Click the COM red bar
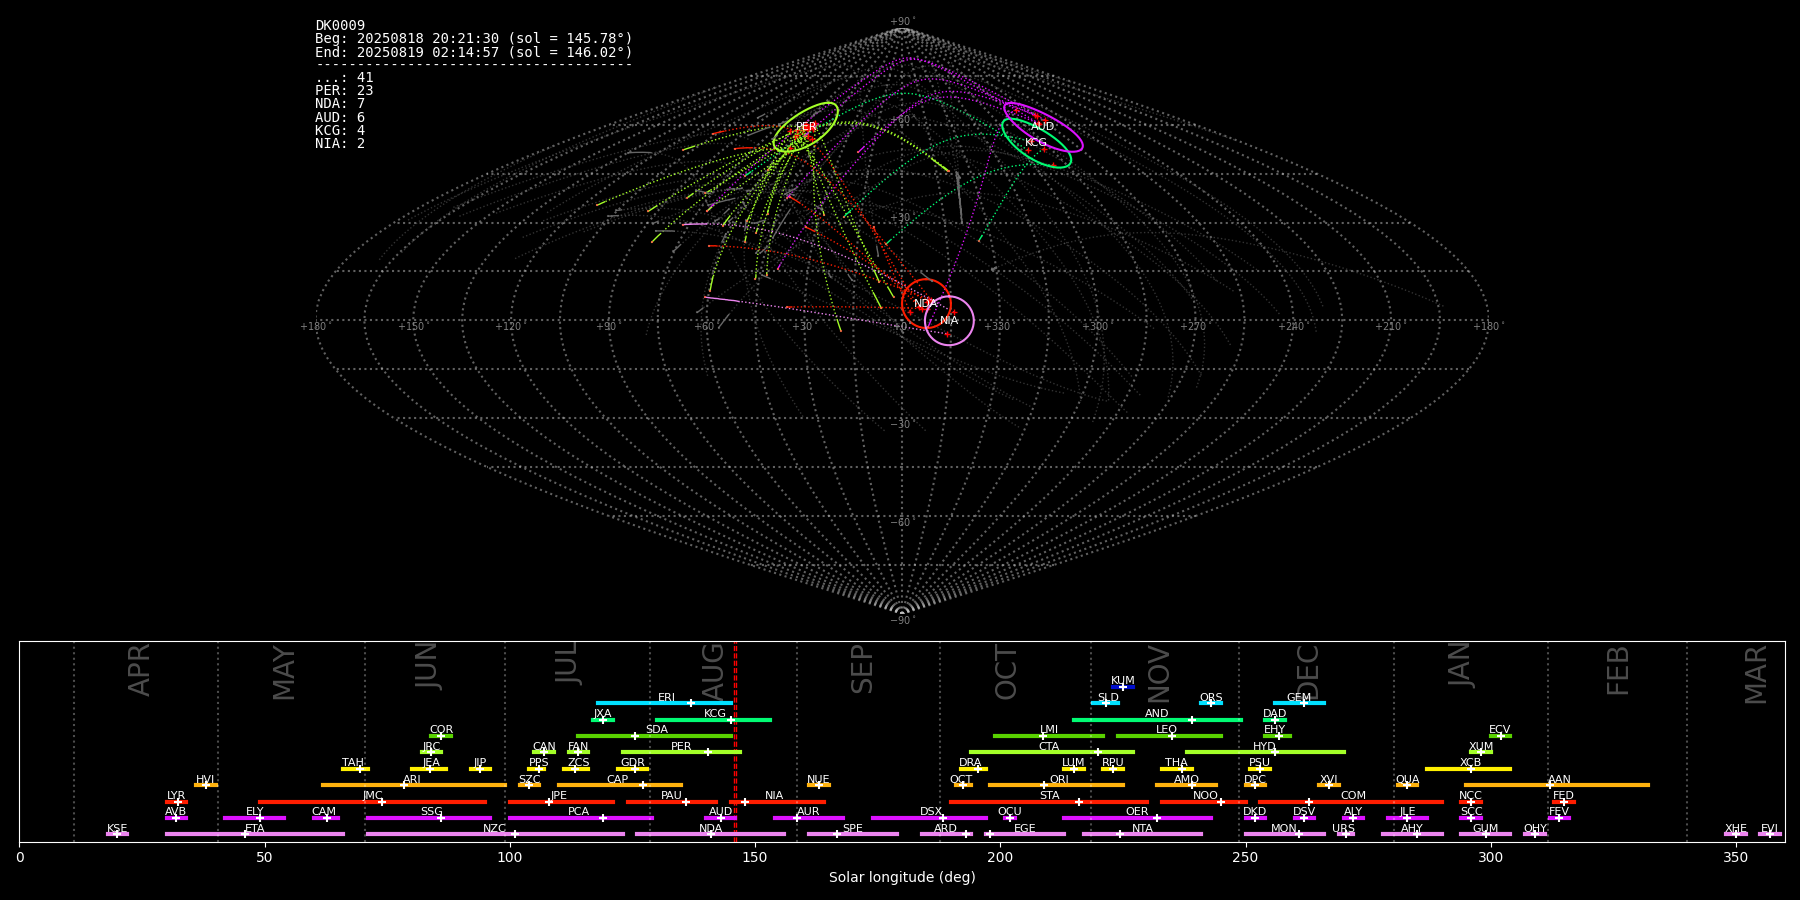 click(x=1351, y=802)
